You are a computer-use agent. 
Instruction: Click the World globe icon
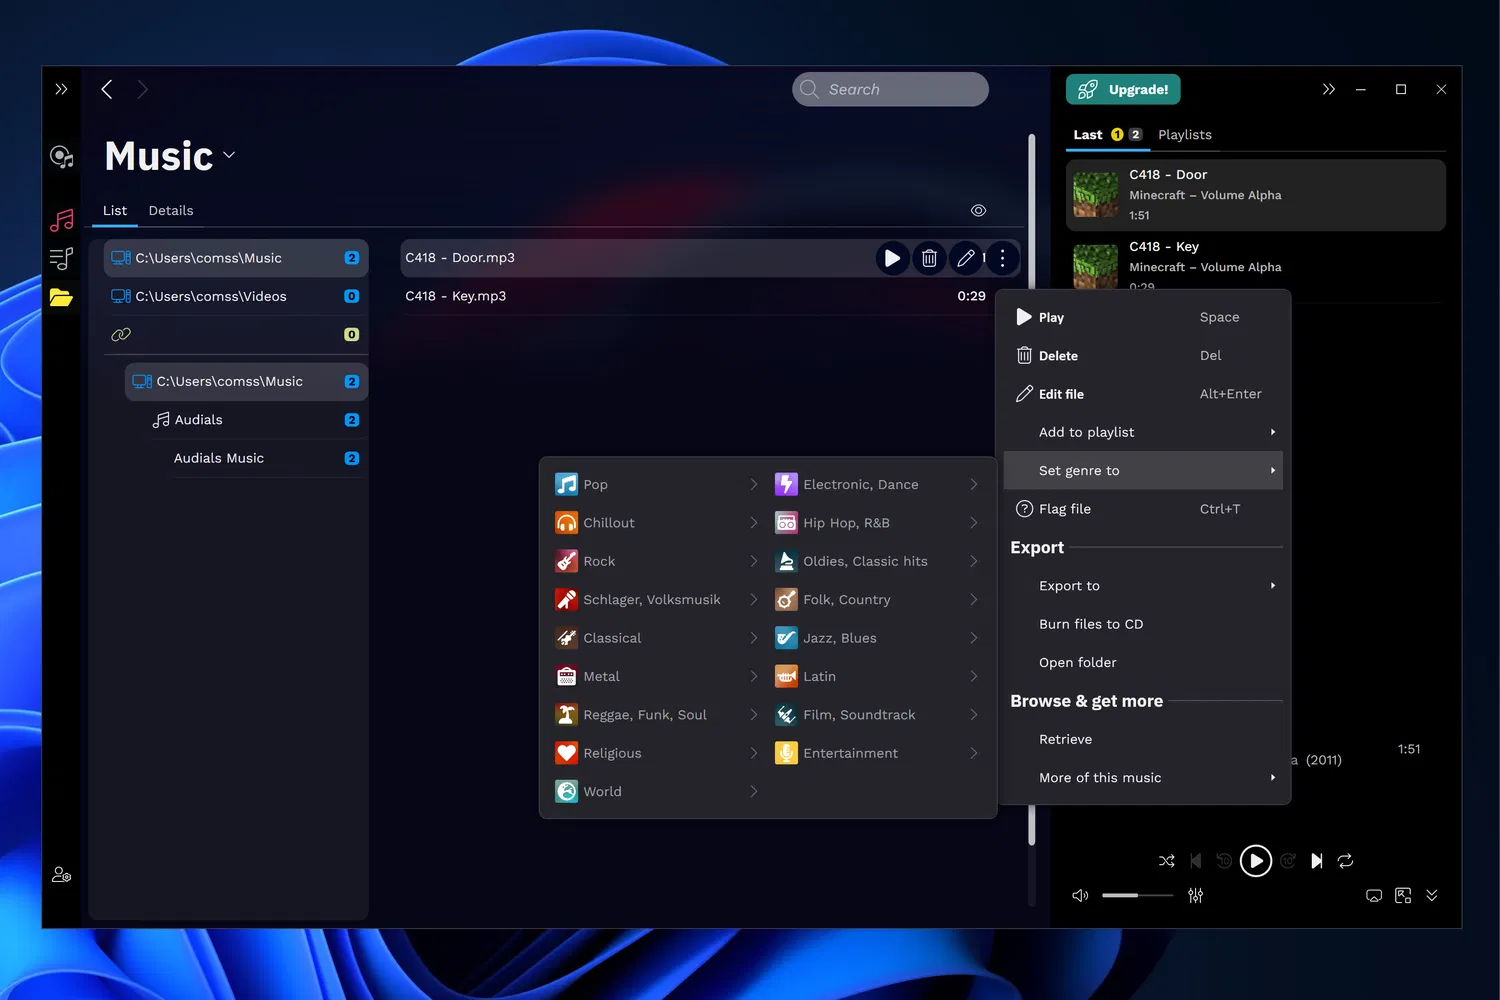(x=566, y=791)
